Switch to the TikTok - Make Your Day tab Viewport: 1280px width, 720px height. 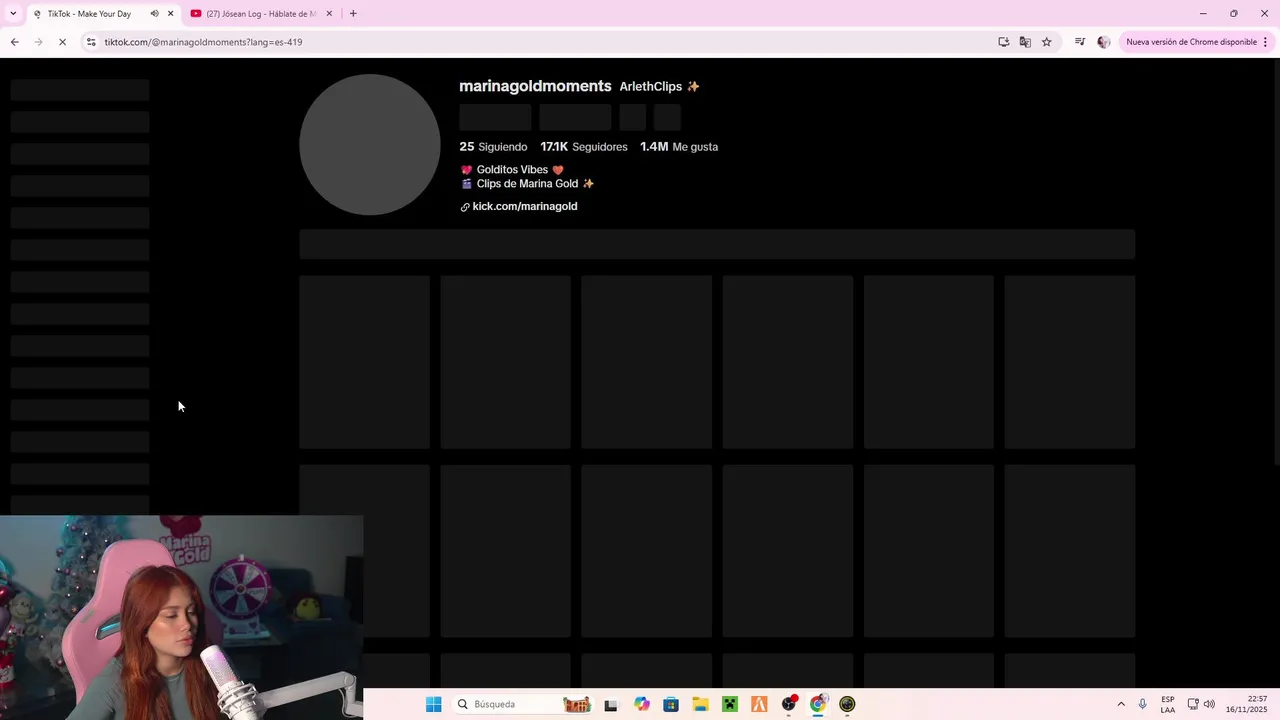pyautogui.click(x=88, y=14)
